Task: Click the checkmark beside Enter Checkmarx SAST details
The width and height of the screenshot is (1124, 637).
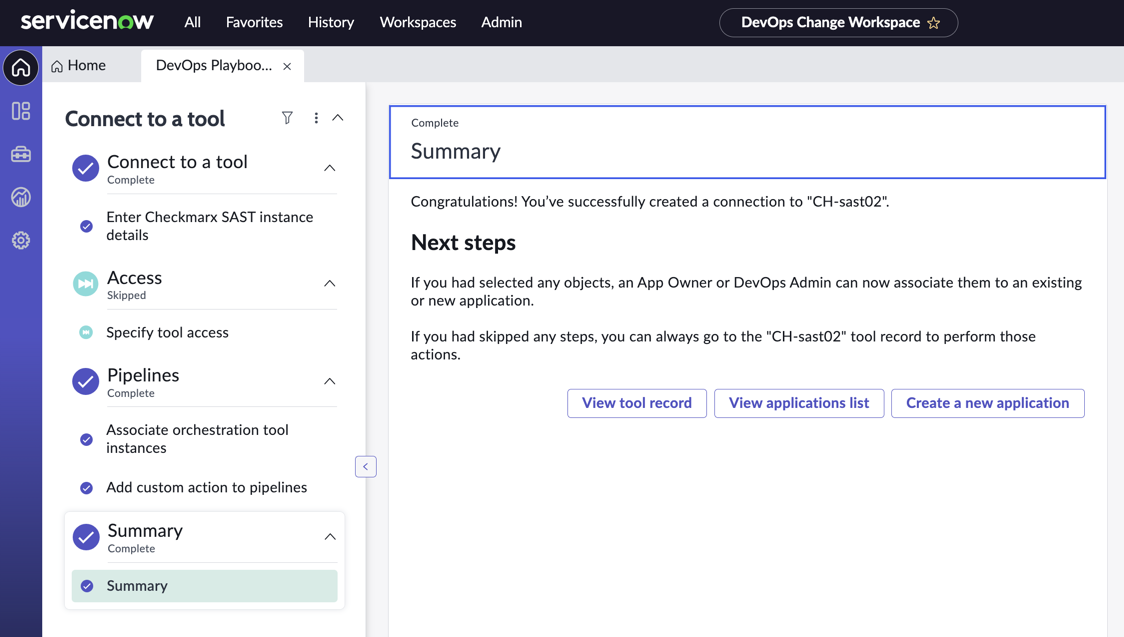Action: pyautogui.click(x=86, y=226)
